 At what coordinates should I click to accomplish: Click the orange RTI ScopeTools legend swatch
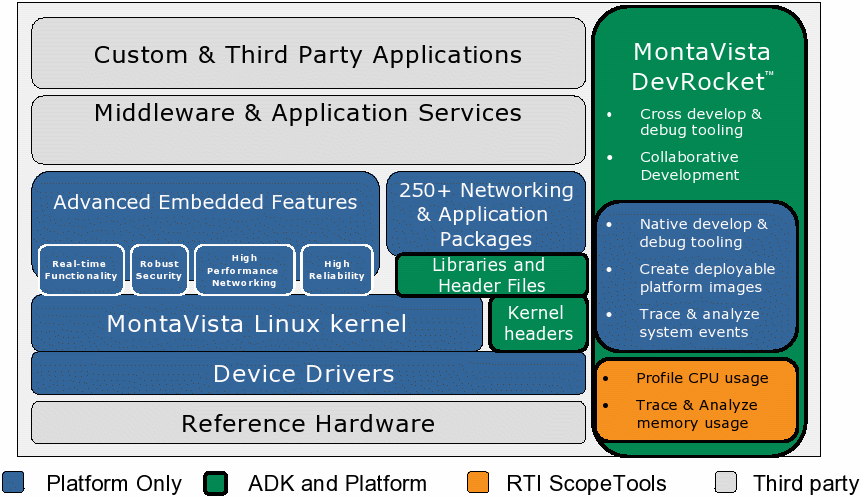pos(478,483)
